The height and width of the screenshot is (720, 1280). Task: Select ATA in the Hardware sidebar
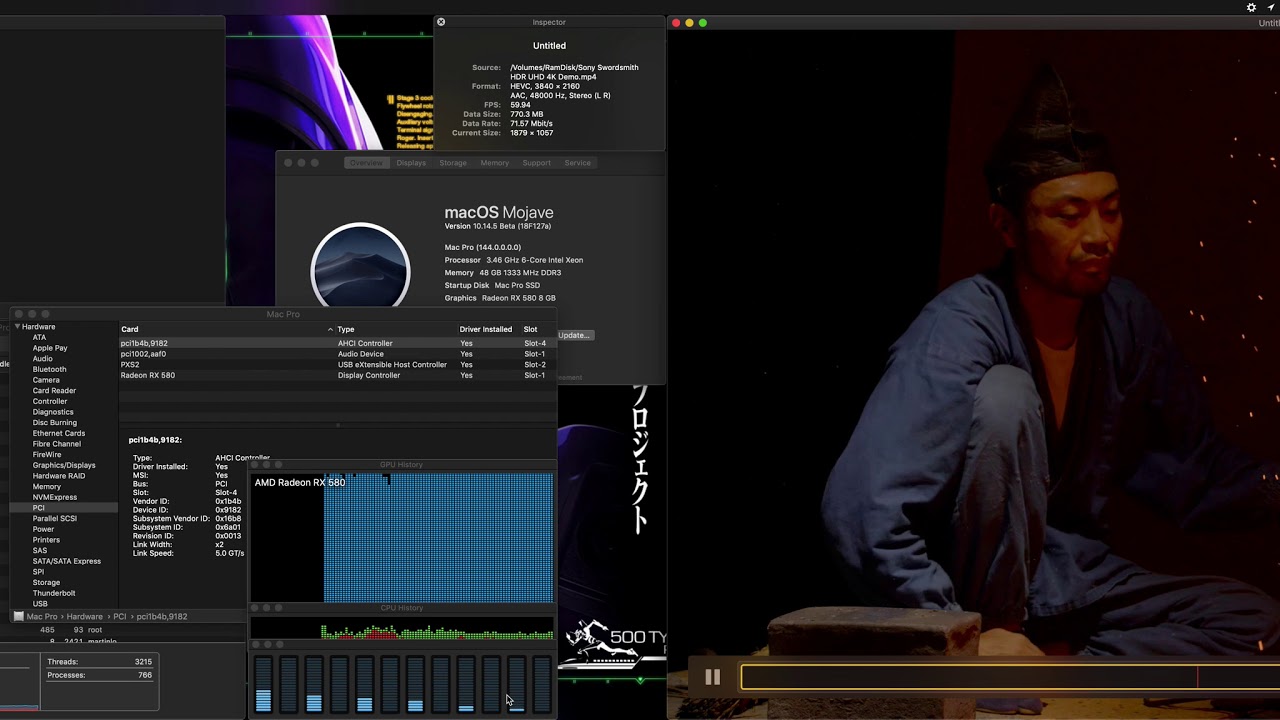[x=39, y=338]
